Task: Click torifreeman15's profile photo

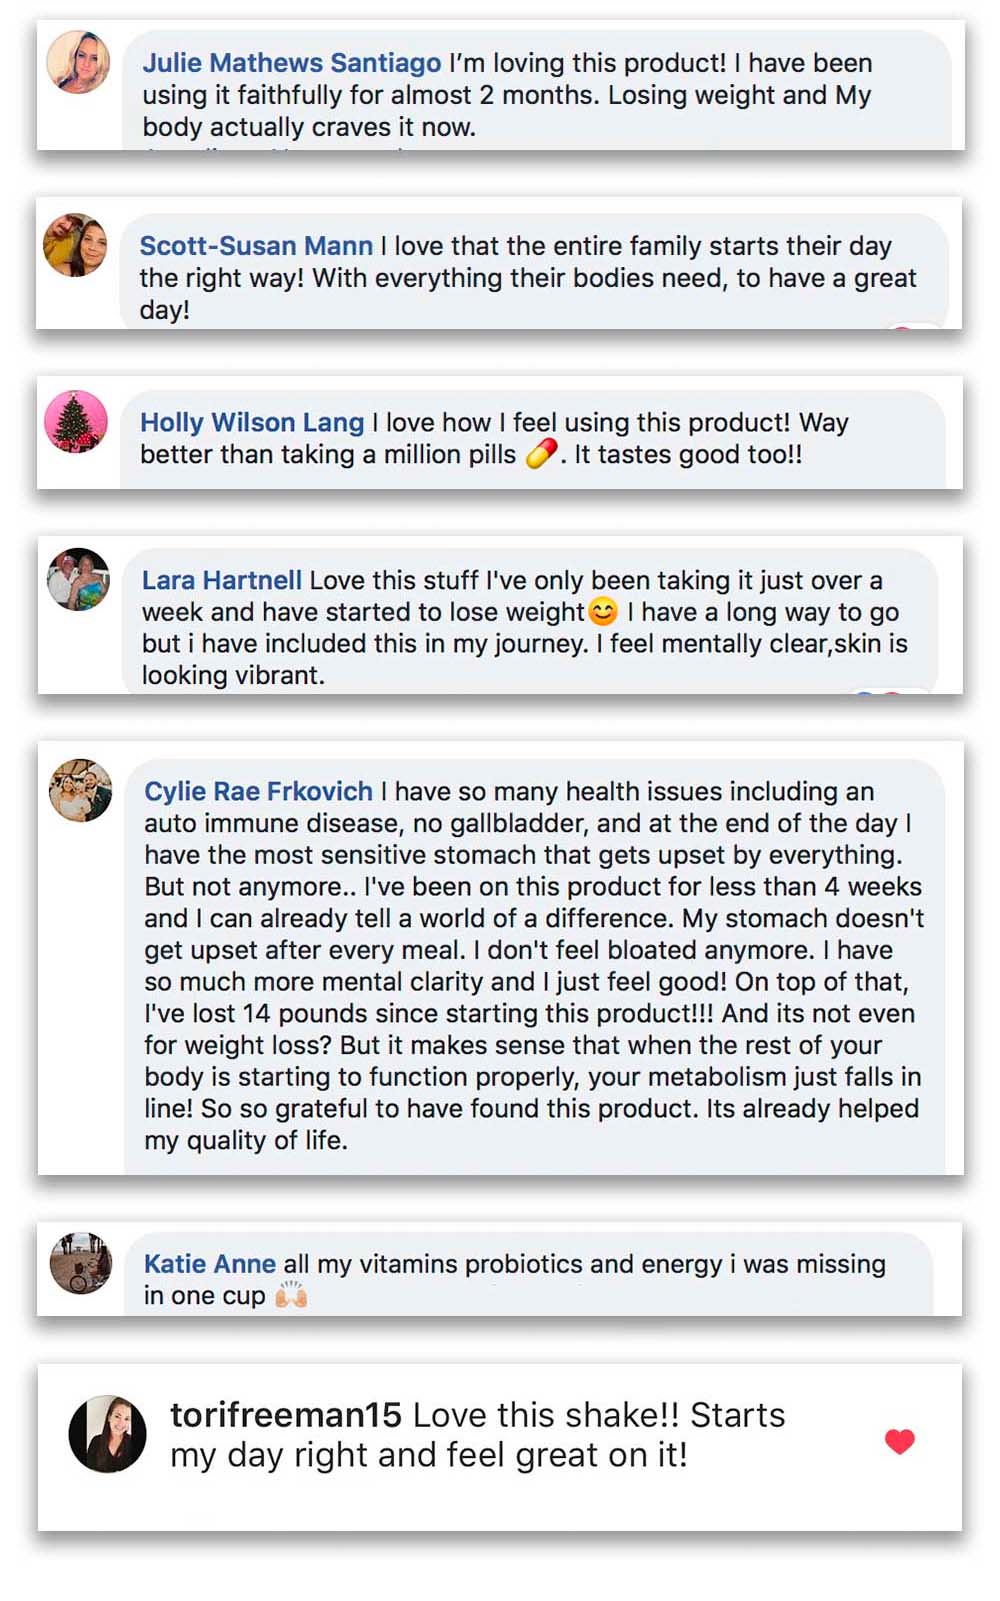Action: coord(107,1434)
